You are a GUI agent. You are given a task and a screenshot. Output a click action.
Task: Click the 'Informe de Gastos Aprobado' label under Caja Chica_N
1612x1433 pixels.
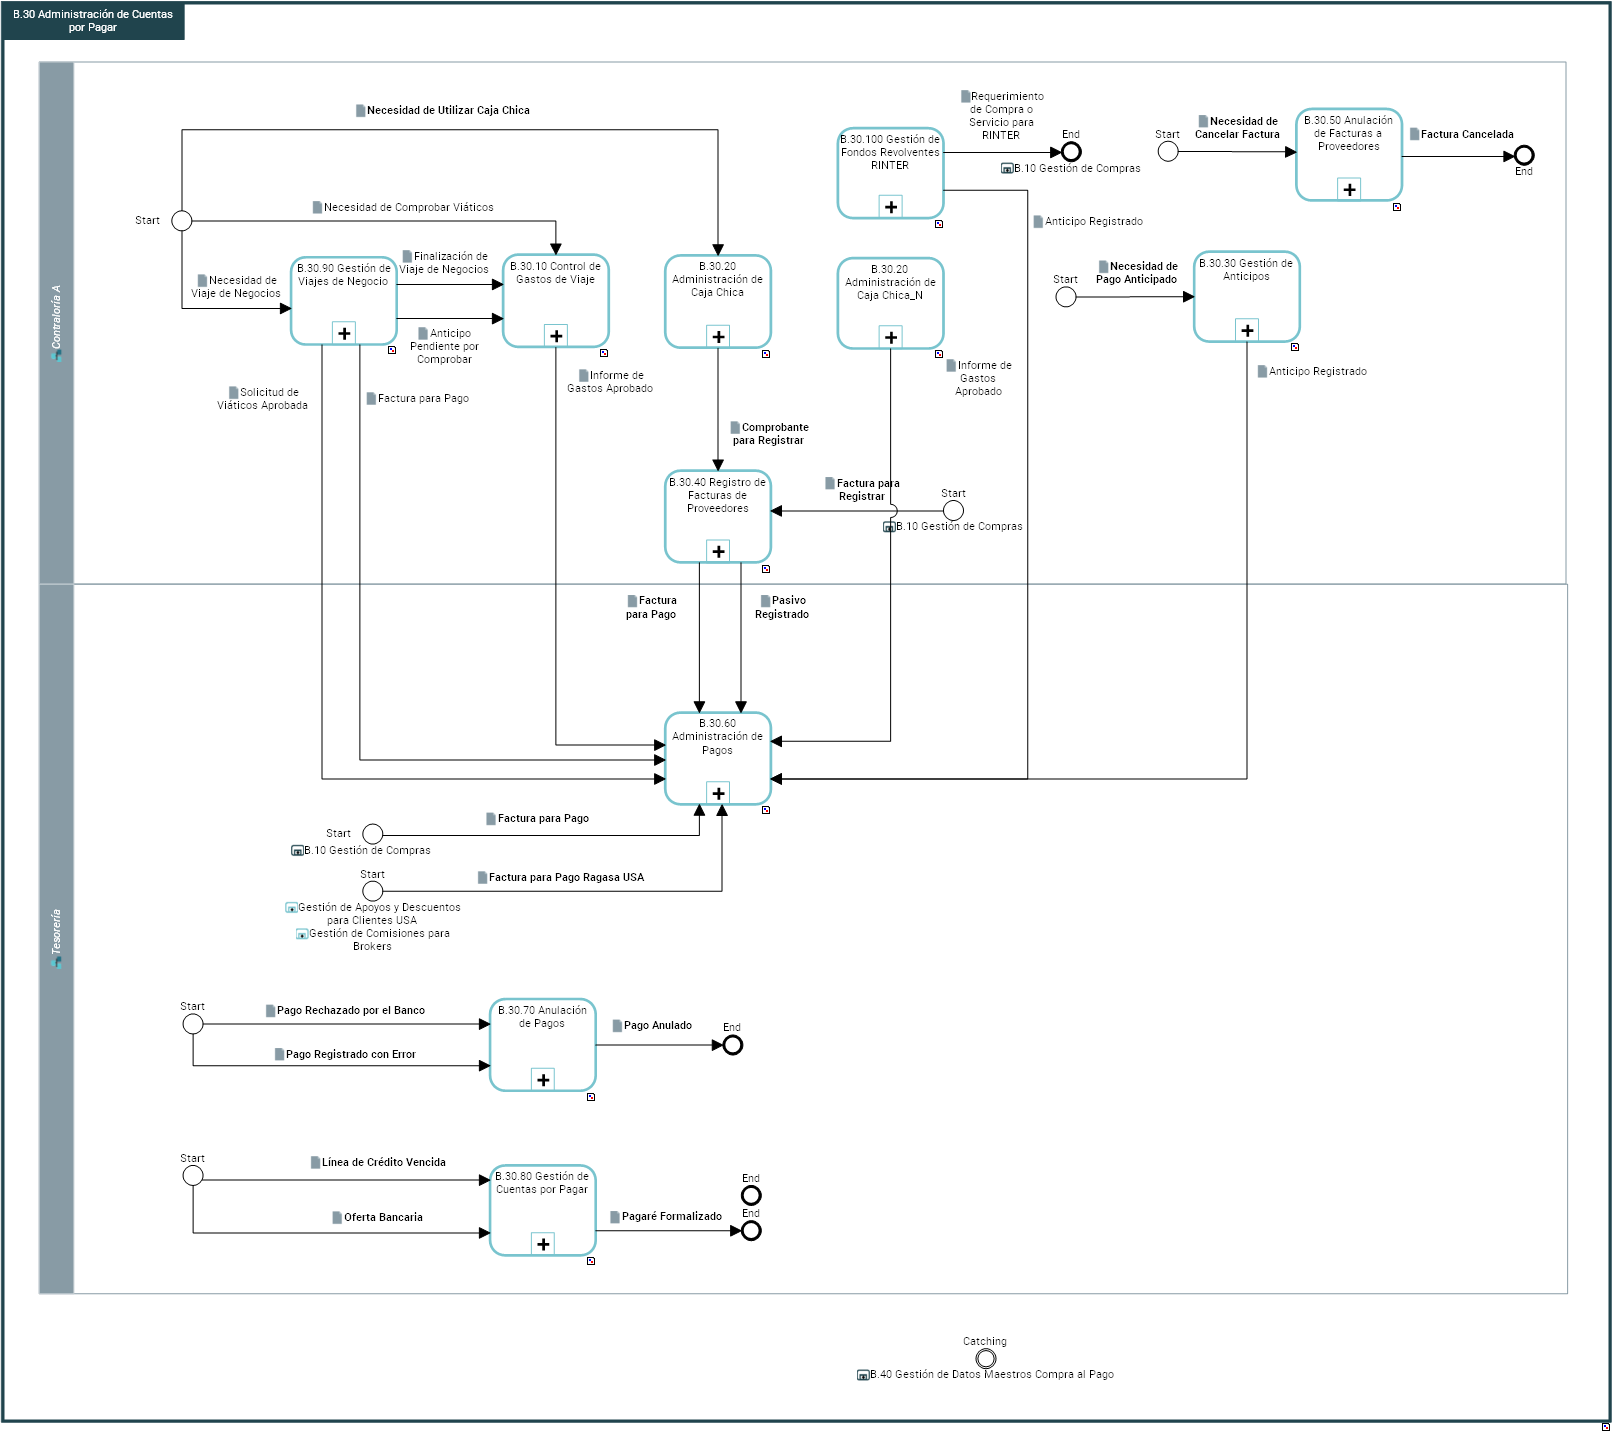pos(979,379)
